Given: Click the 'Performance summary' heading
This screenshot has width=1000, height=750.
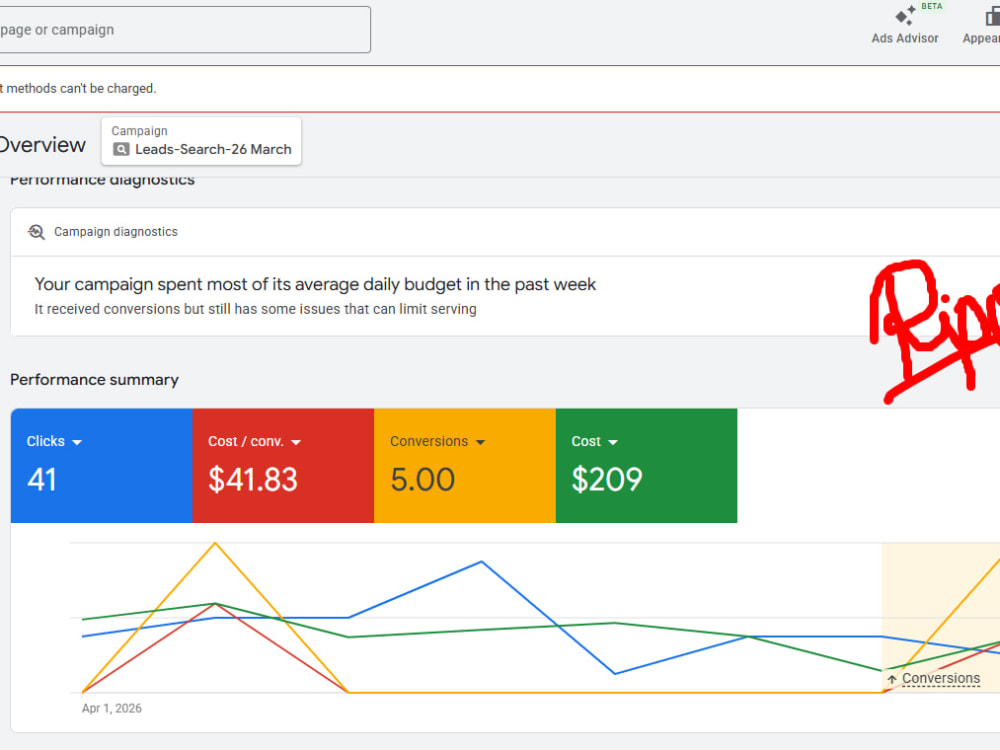Looking at the screenshot, I should pyautogui.click(x=94, y=380).
